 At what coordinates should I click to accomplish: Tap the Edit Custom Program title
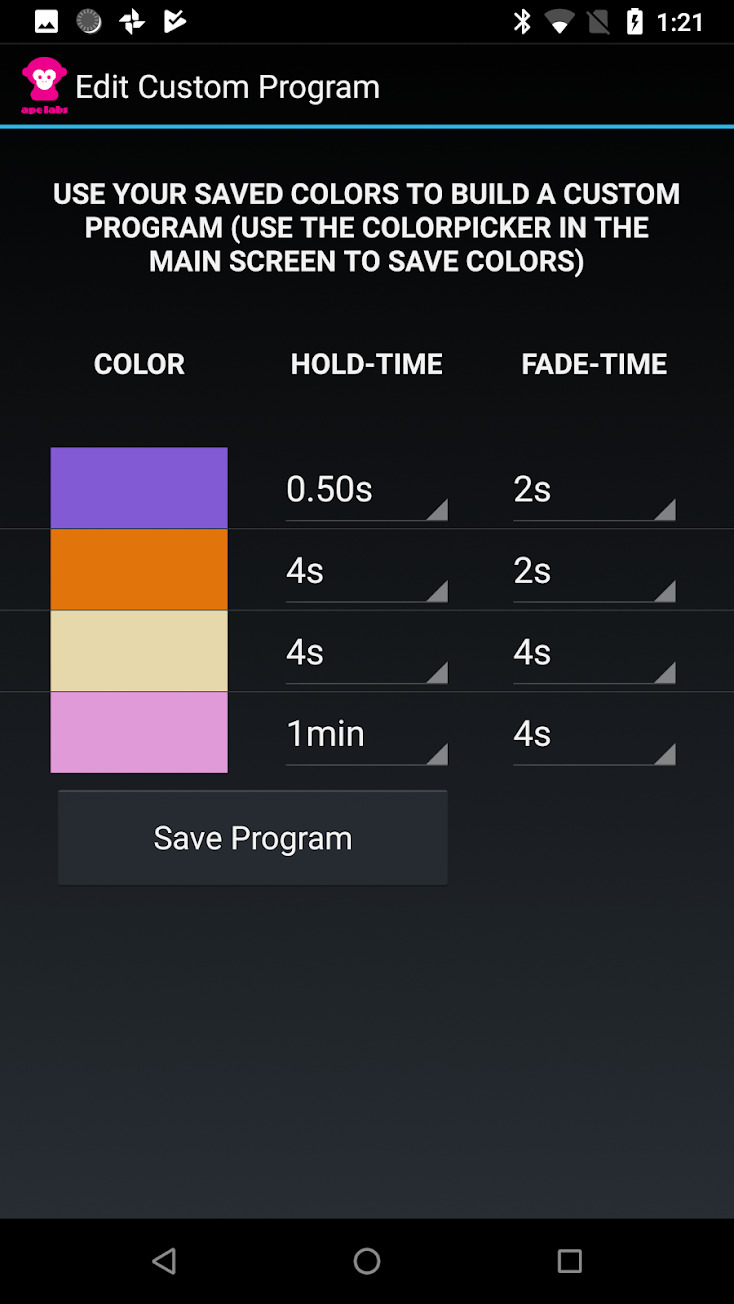pyautogui.click(x=227, y=87)
